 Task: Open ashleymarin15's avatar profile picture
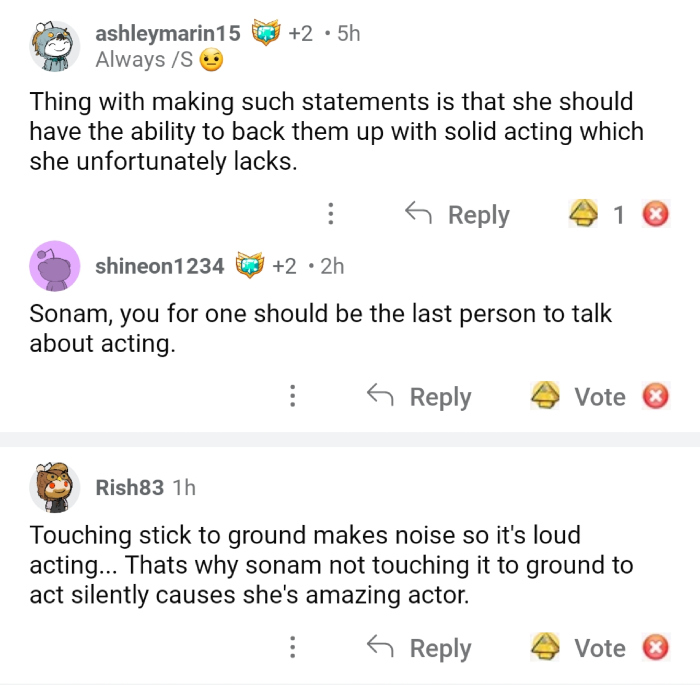click(54, 46)
